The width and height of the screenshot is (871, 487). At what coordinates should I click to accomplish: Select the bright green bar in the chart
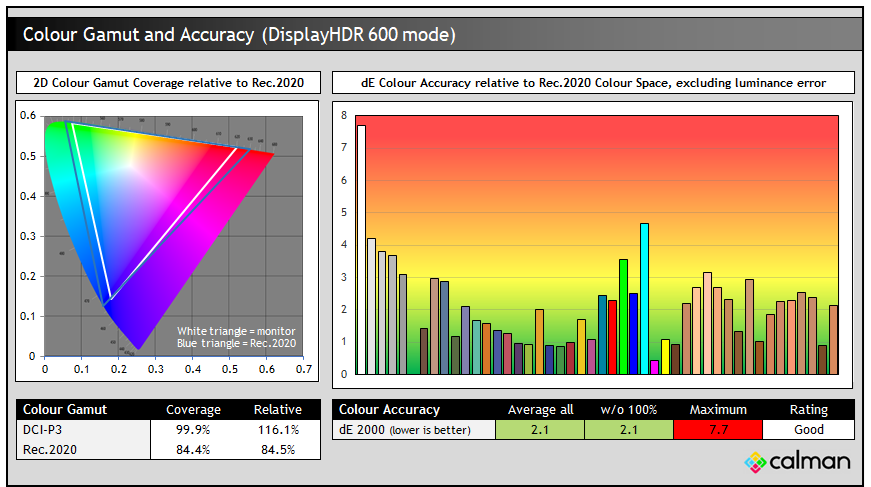(x=623, y=316)
